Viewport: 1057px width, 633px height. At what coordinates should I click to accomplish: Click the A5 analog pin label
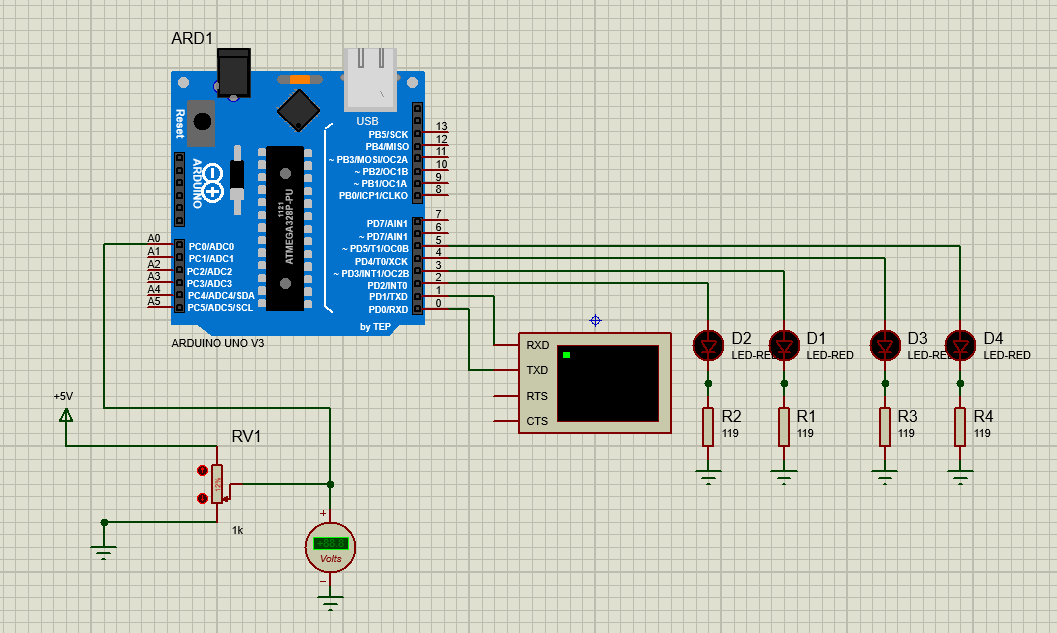tap(154, 301)
